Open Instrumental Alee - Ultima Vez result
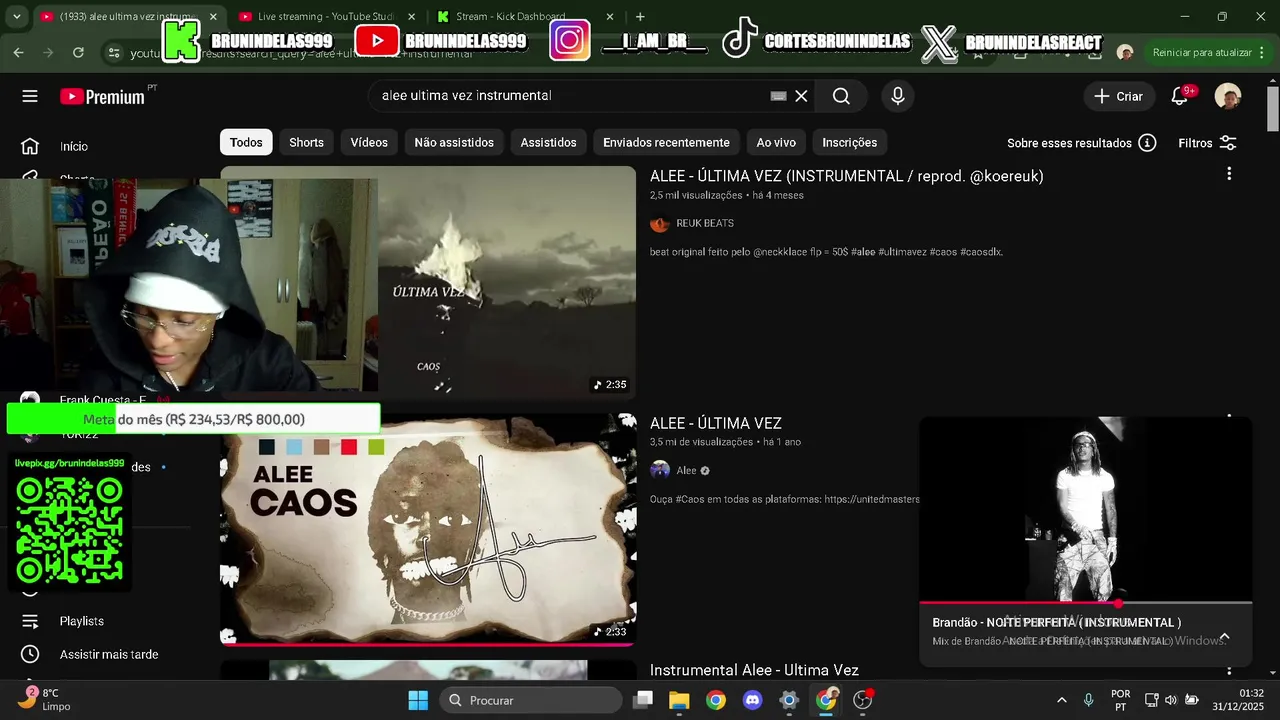 754,670
